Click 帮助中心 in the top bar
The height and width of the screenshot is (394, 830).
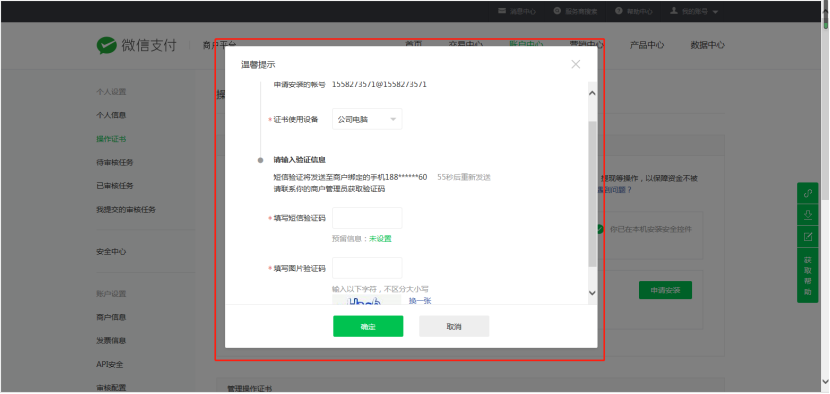point(640,12)
